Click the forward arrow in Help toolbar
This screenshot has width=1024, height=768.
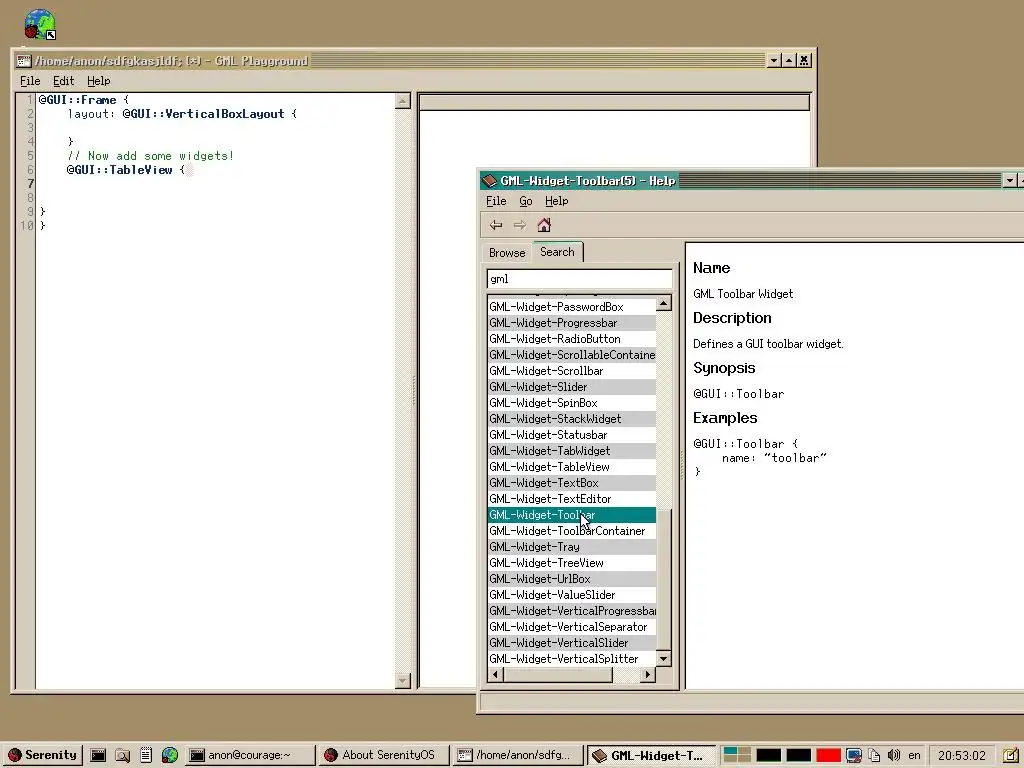coord(520,225)
